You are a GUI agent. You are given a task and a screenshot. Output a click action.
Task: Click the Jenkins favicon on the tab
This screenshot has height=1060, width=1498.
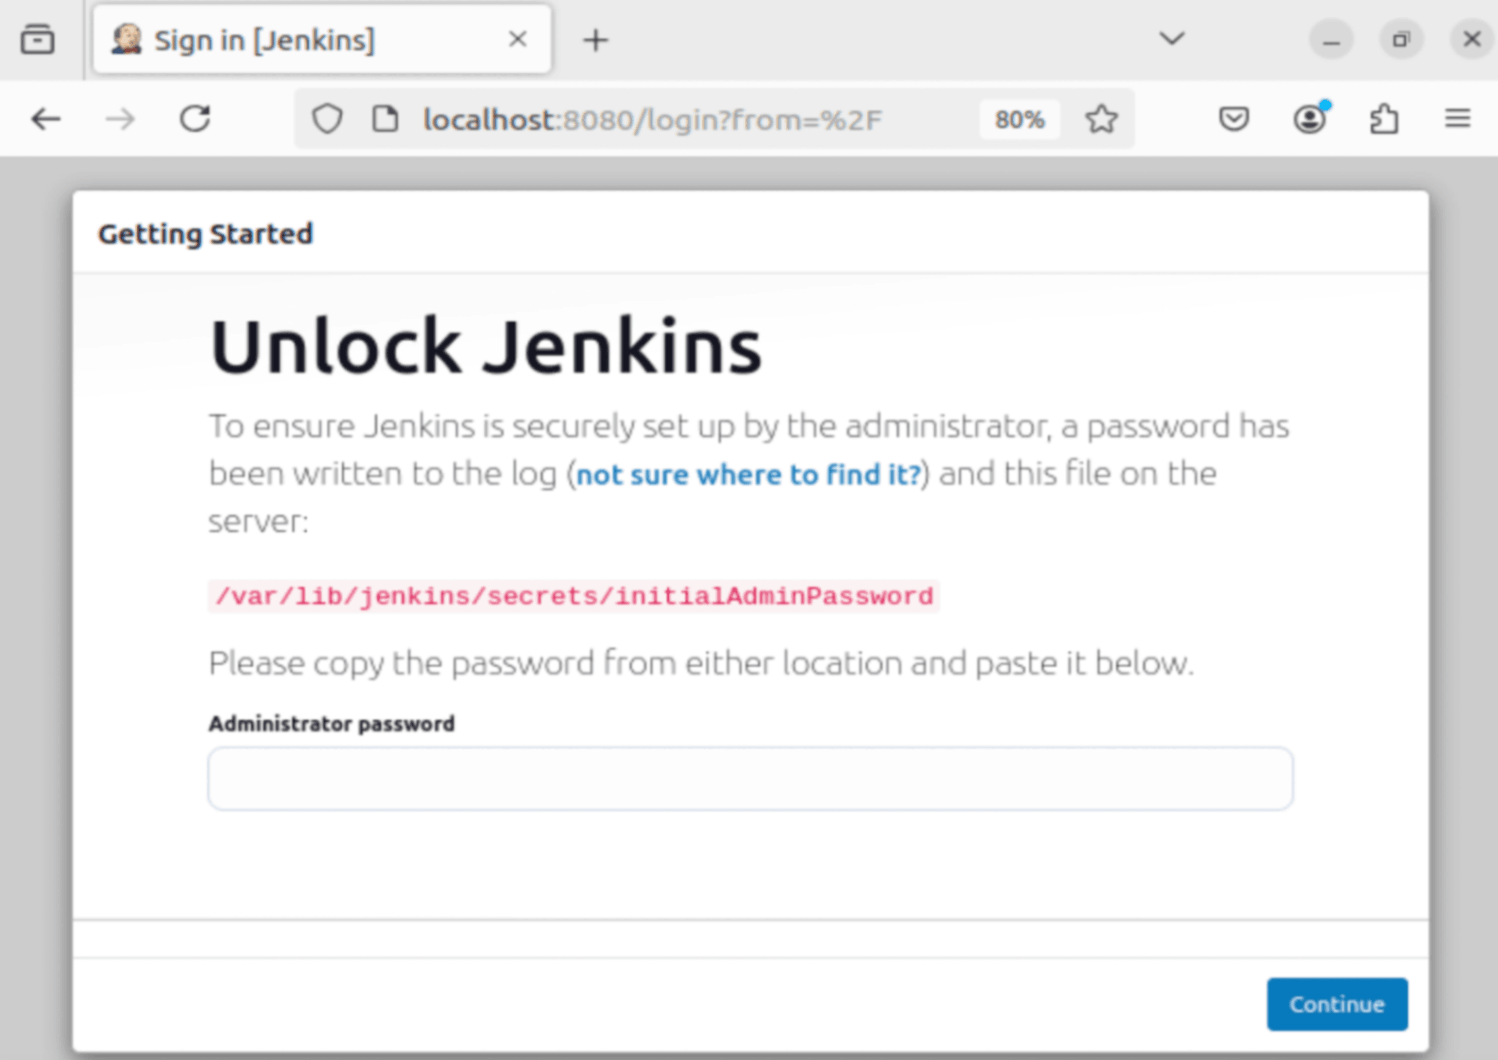coord(124,39)
